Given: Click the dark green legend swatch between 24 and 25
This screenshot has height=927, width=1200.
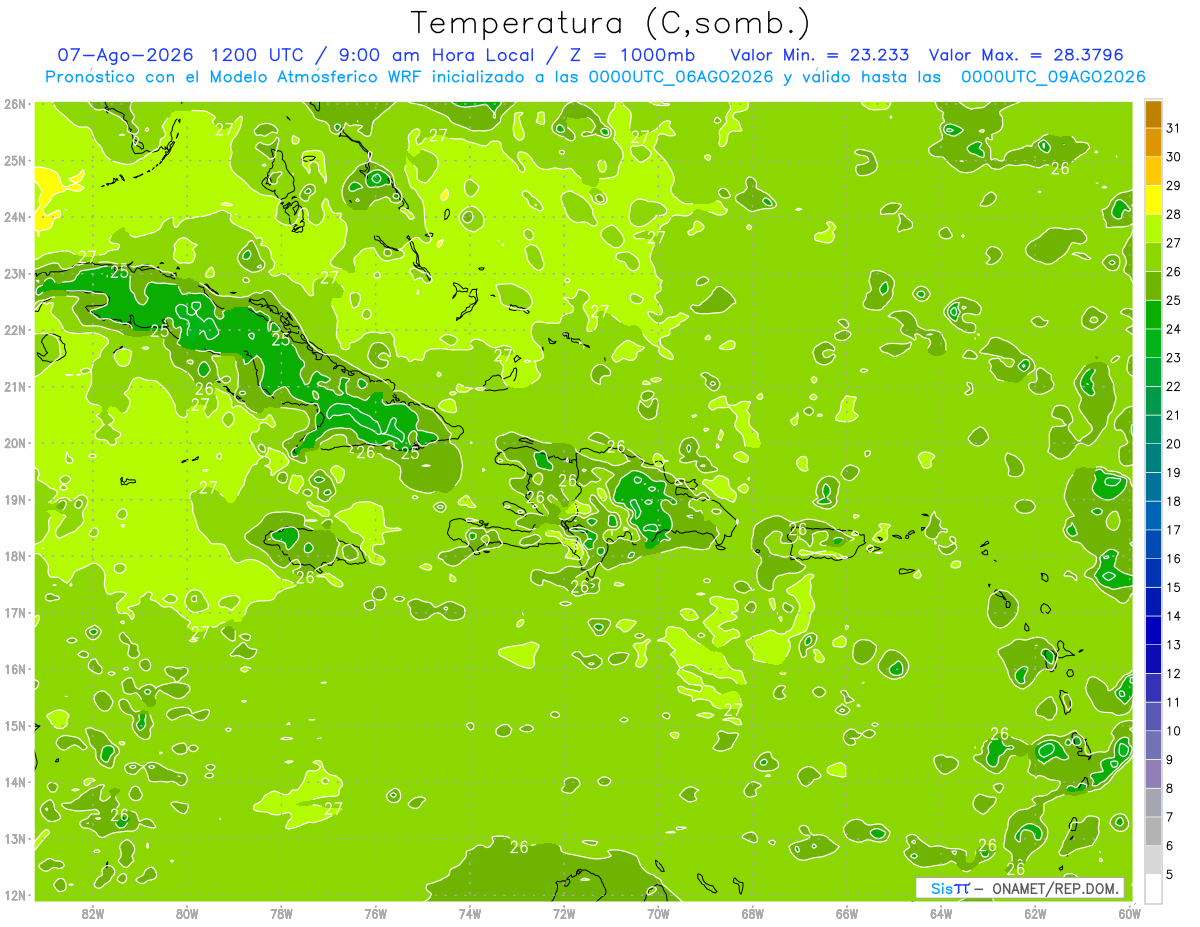Looking at the screenshot, I should coord(1153,314).
